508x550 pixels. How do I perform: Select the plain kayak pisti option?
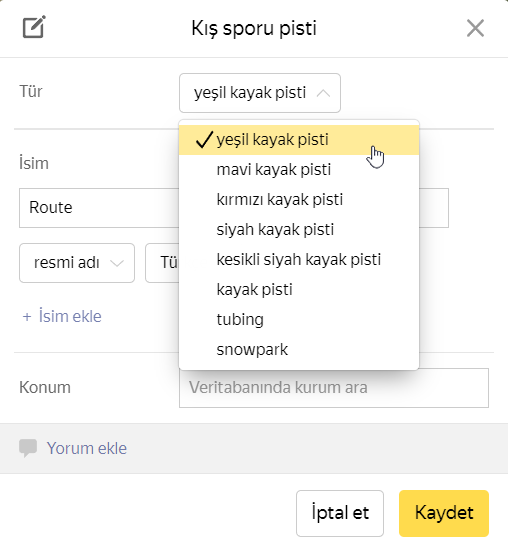[x=299, y=290]
